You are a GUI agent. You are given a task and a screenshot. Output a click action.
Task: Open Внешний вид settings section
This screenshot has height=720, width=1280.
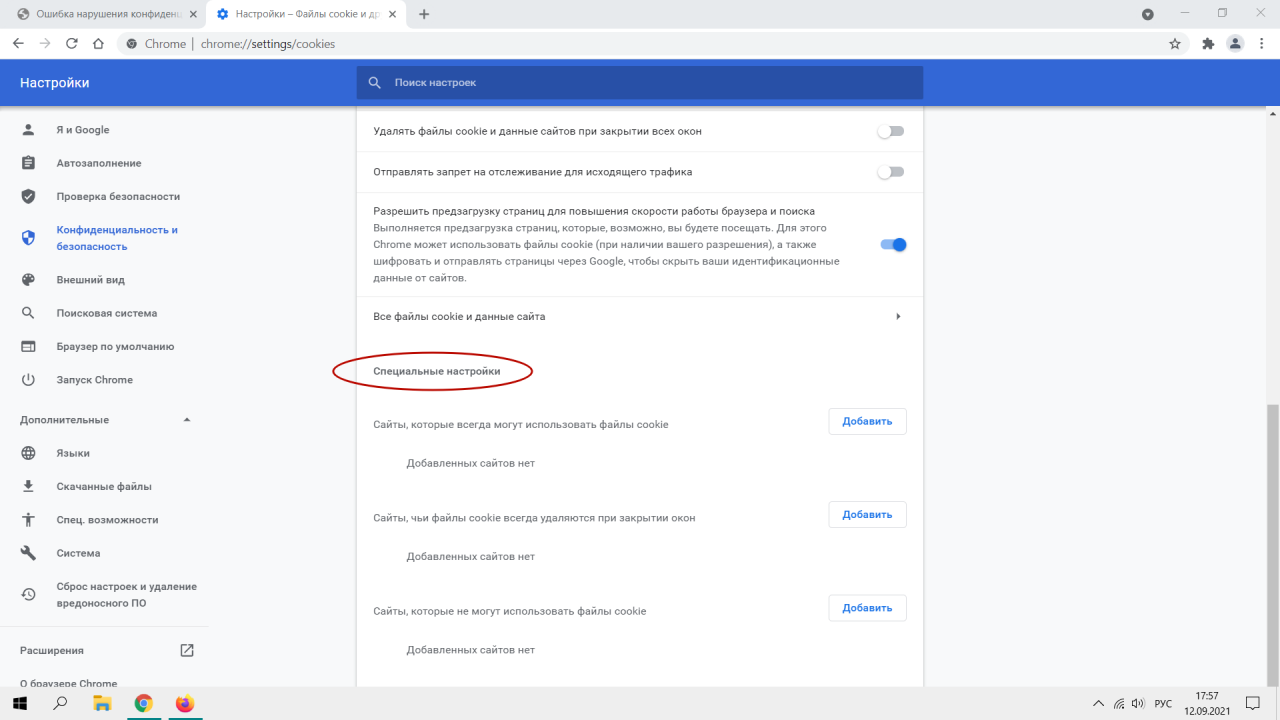(x=90, y=280)
